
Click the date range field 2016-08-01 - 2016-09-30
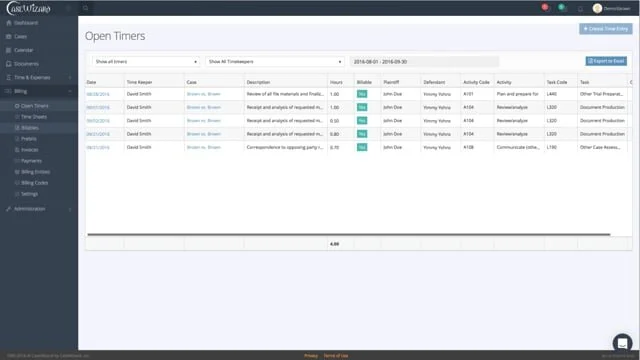click(424, 62)
